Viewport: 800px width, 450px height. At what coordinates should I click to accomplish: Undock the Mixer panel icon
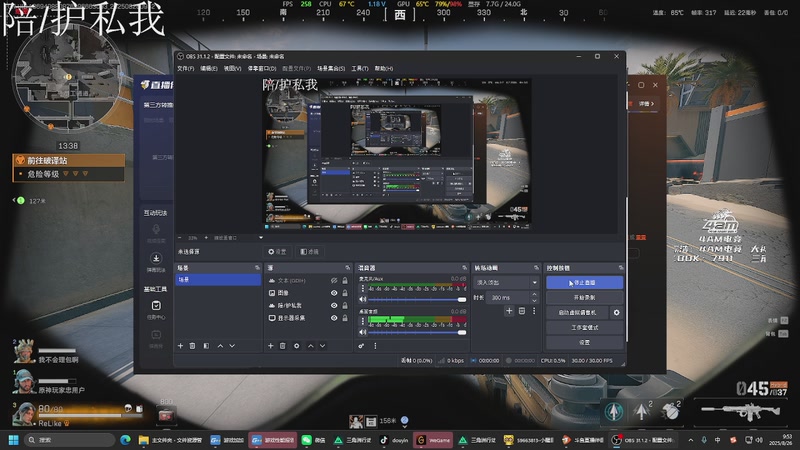464,268
